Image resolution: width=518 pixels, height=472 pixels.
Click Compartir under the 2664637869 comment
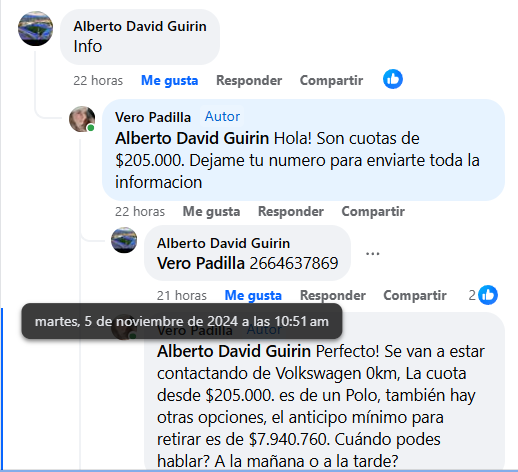tap(415, 296)
